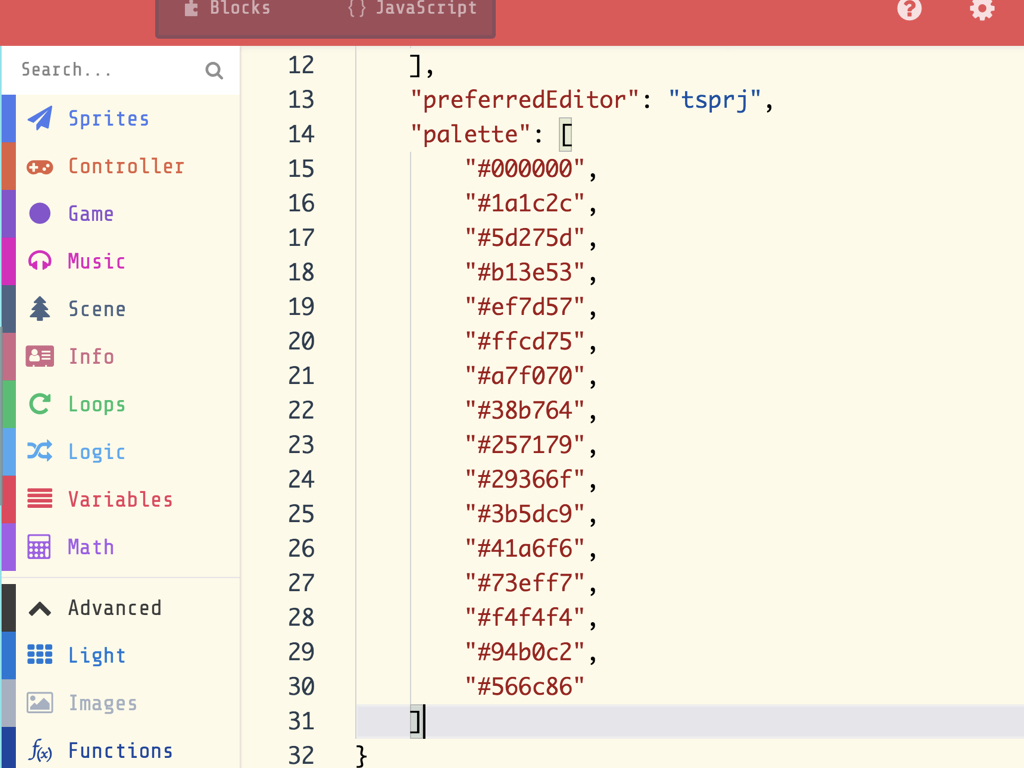Click the Music headphones icon

coord(40,261)
